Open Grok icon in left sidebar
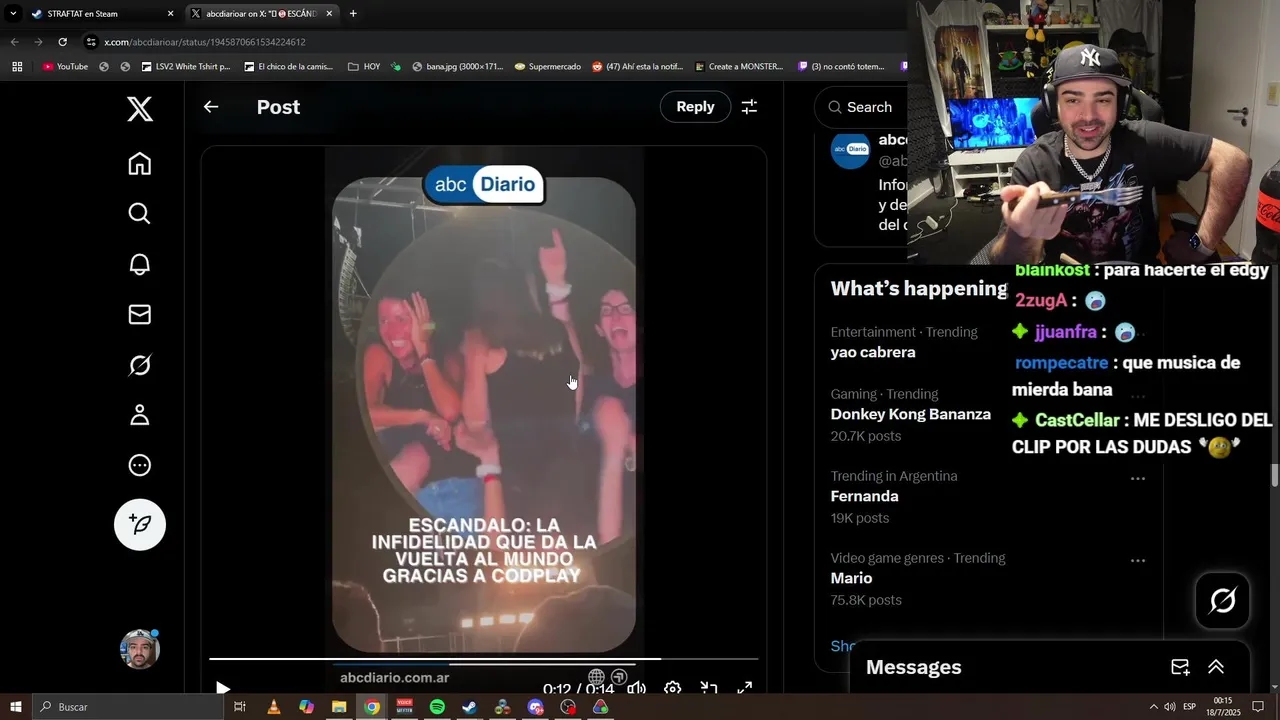This screenshot has height=720, width=1280. 140,365
